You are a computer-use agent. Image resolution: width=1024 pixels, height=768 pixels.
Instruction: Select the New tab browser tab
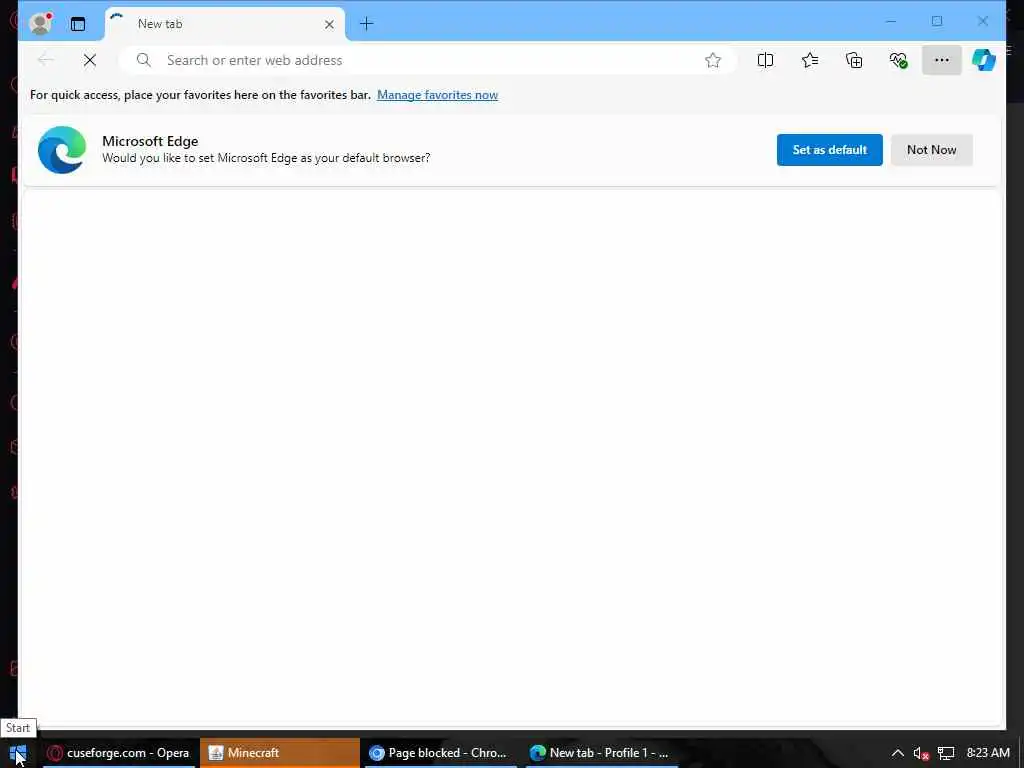(x=225, y=24)
